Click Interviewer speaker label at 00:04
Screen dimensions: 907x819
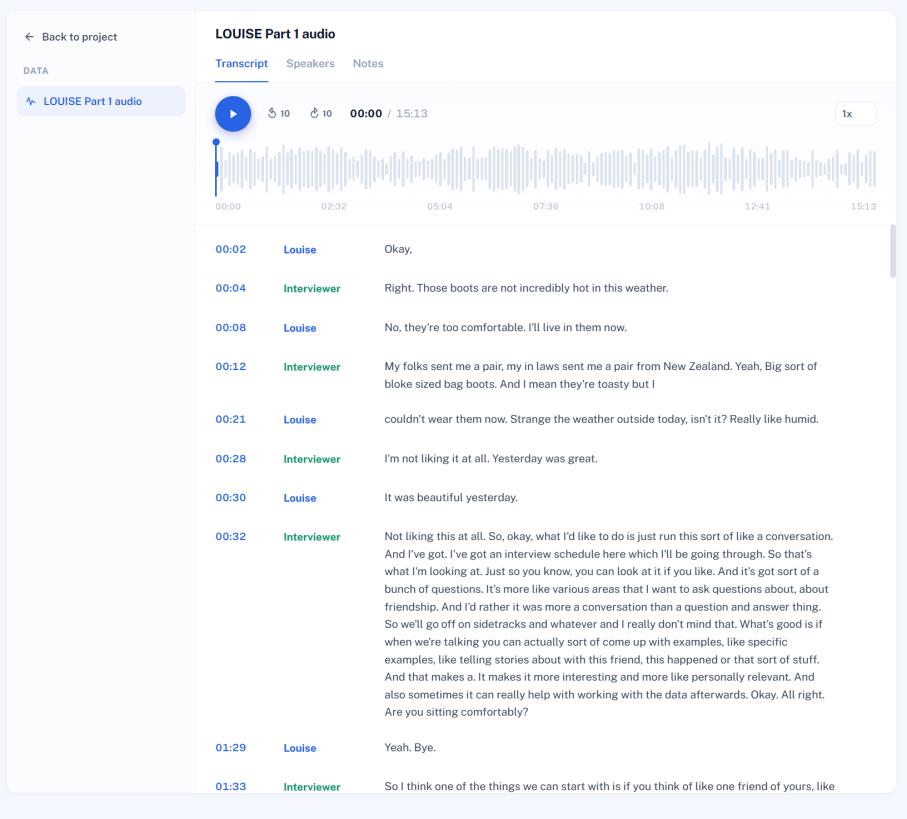click(x=312, y=289)
